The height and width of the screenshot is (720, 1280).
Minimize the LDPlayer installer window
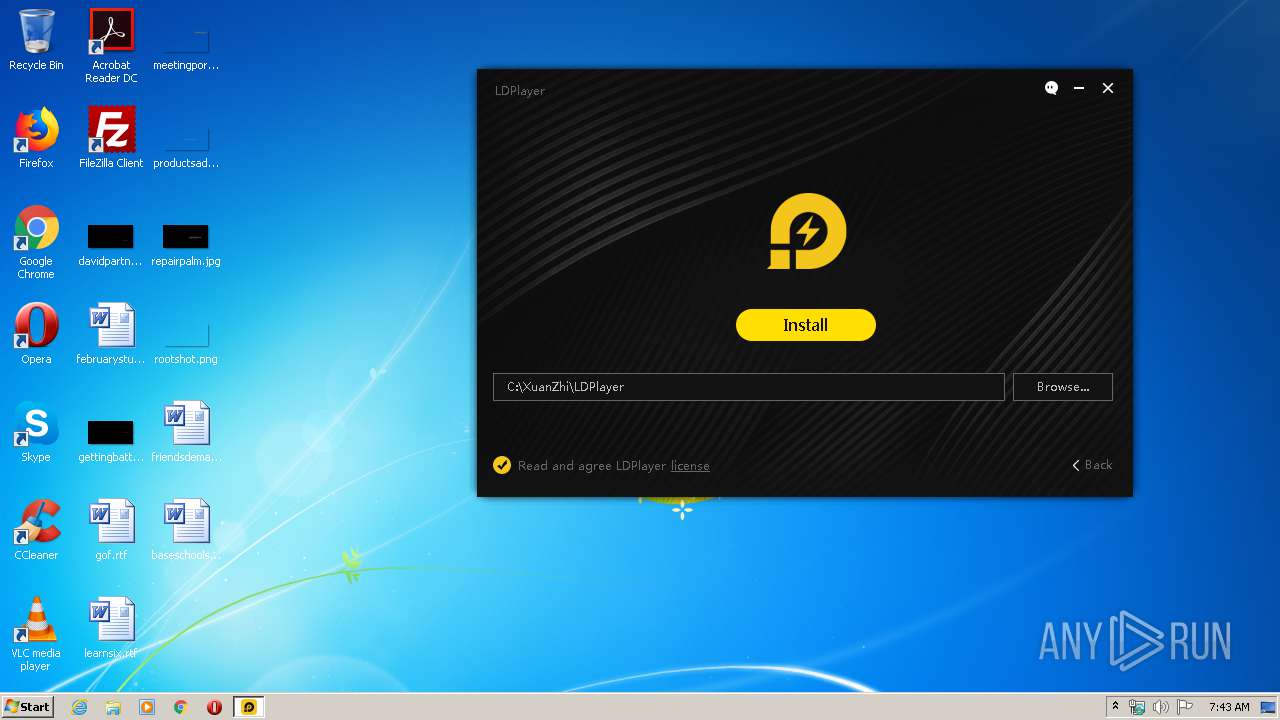pyautogui.click(x=1079, y=88)
